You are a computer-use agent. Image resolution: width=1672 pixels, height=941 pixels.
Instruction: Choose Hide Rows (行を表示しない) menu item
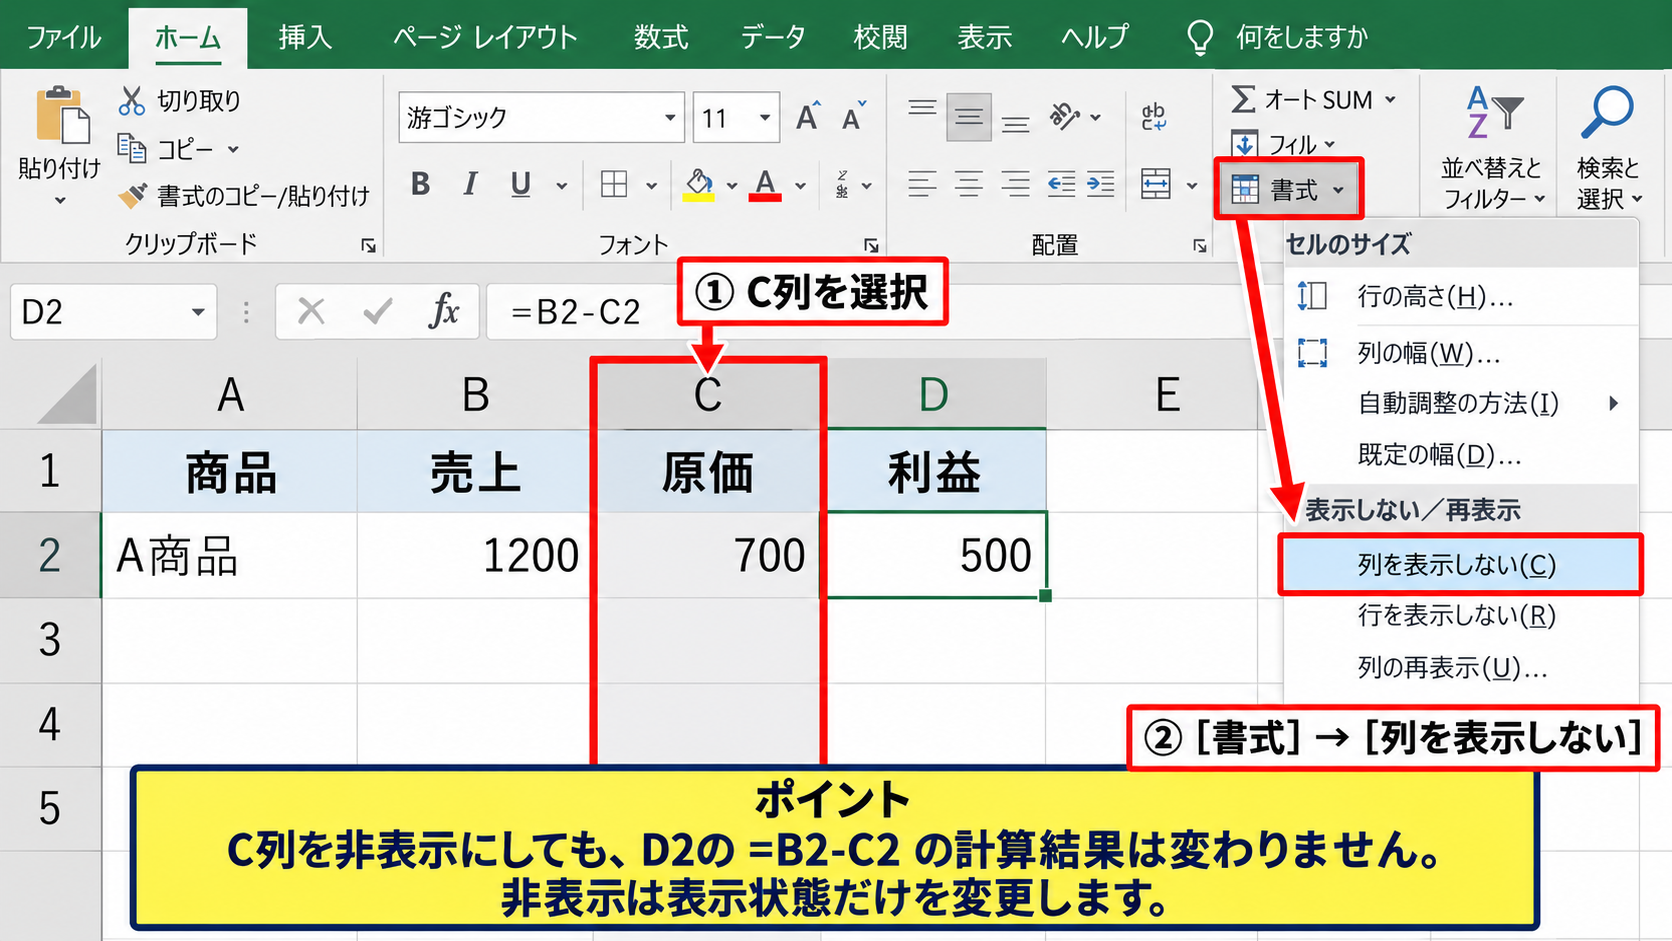(1462, 615)
